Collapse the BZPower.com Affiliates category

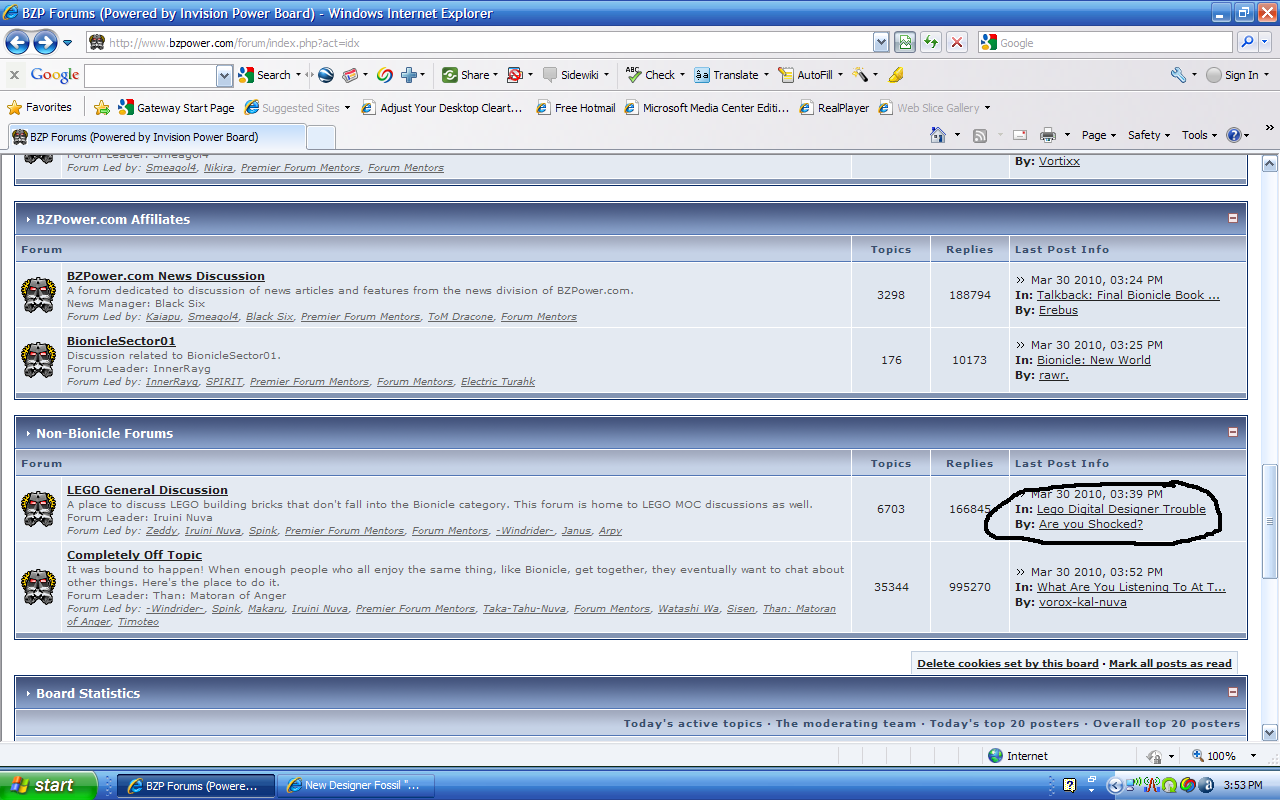pos(1233,218)
